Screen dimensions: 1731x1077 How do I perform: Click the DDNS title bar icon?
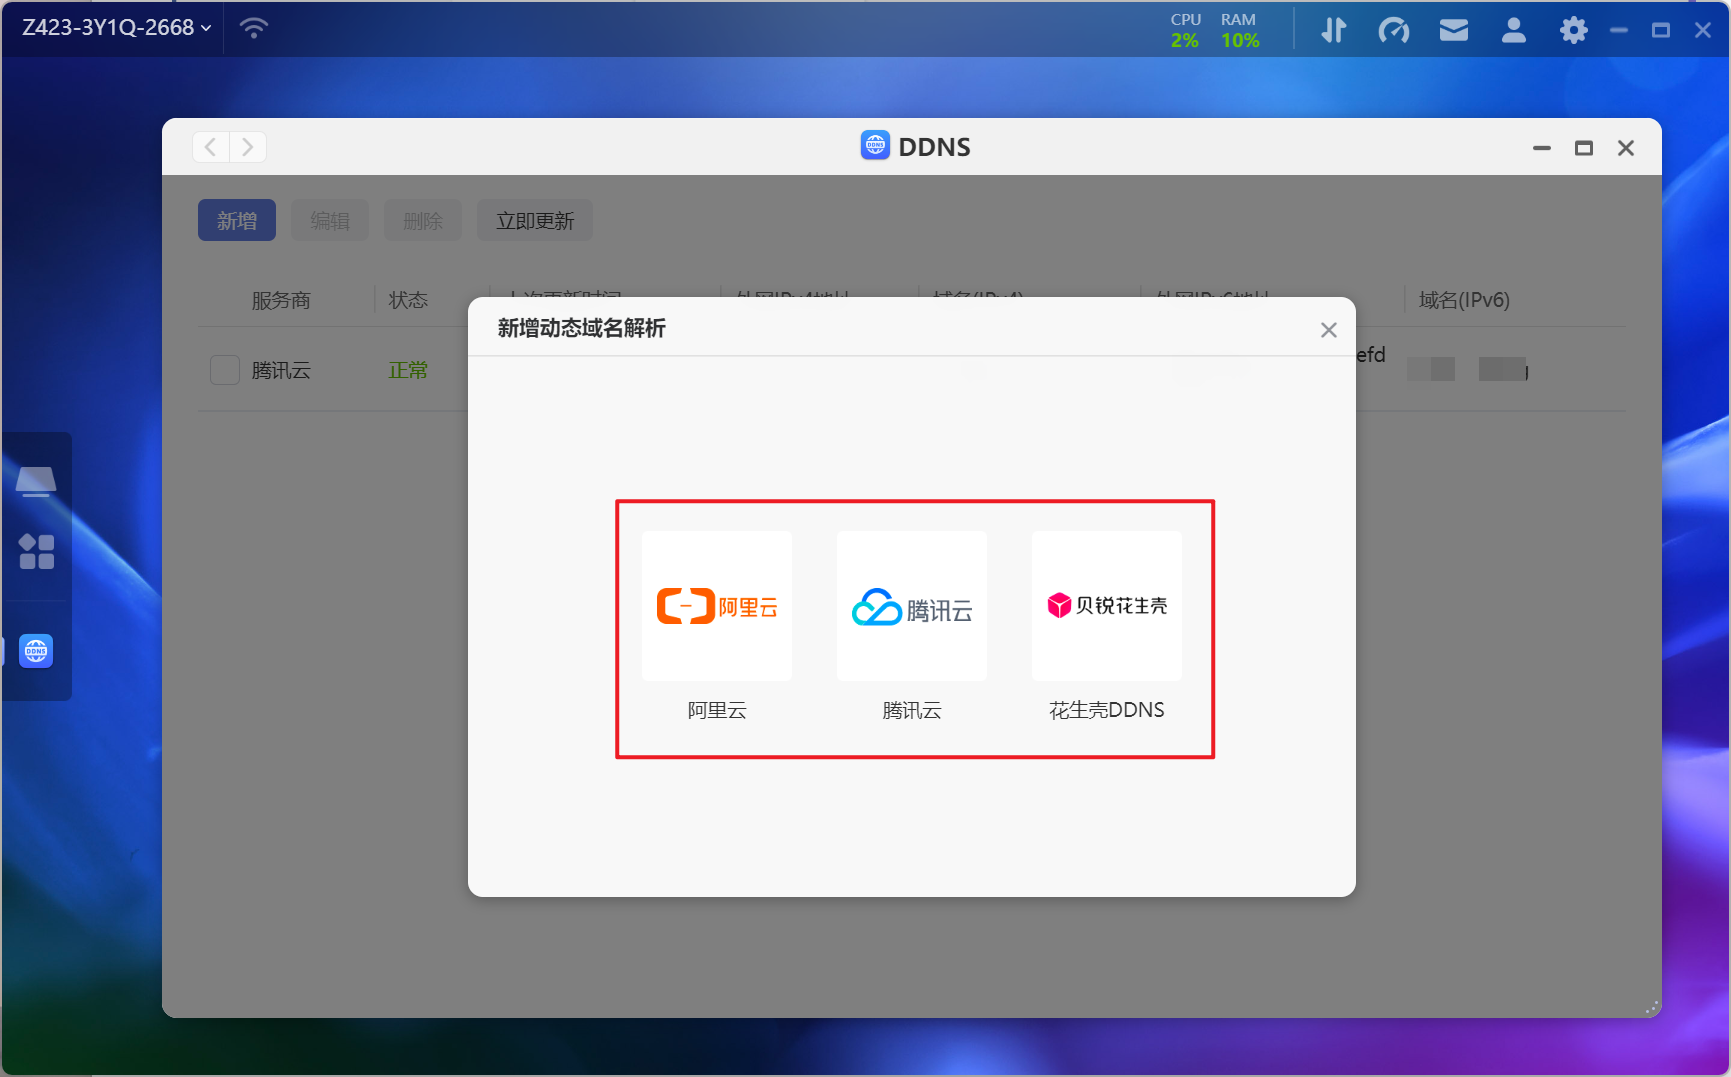click(875, 146)
